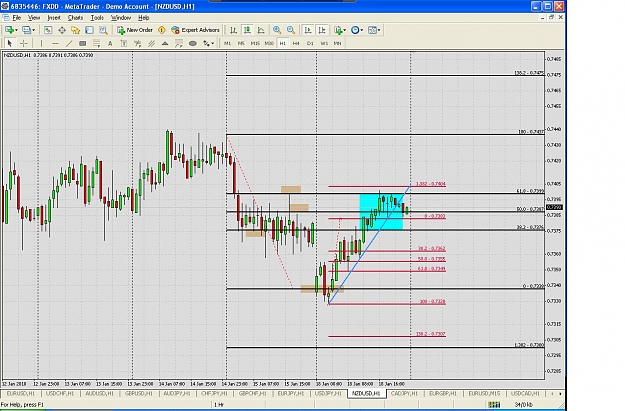The width and height of the screenshot is (625, 411).
Task: Select the Text tool A icon
Action: (110, 43)
